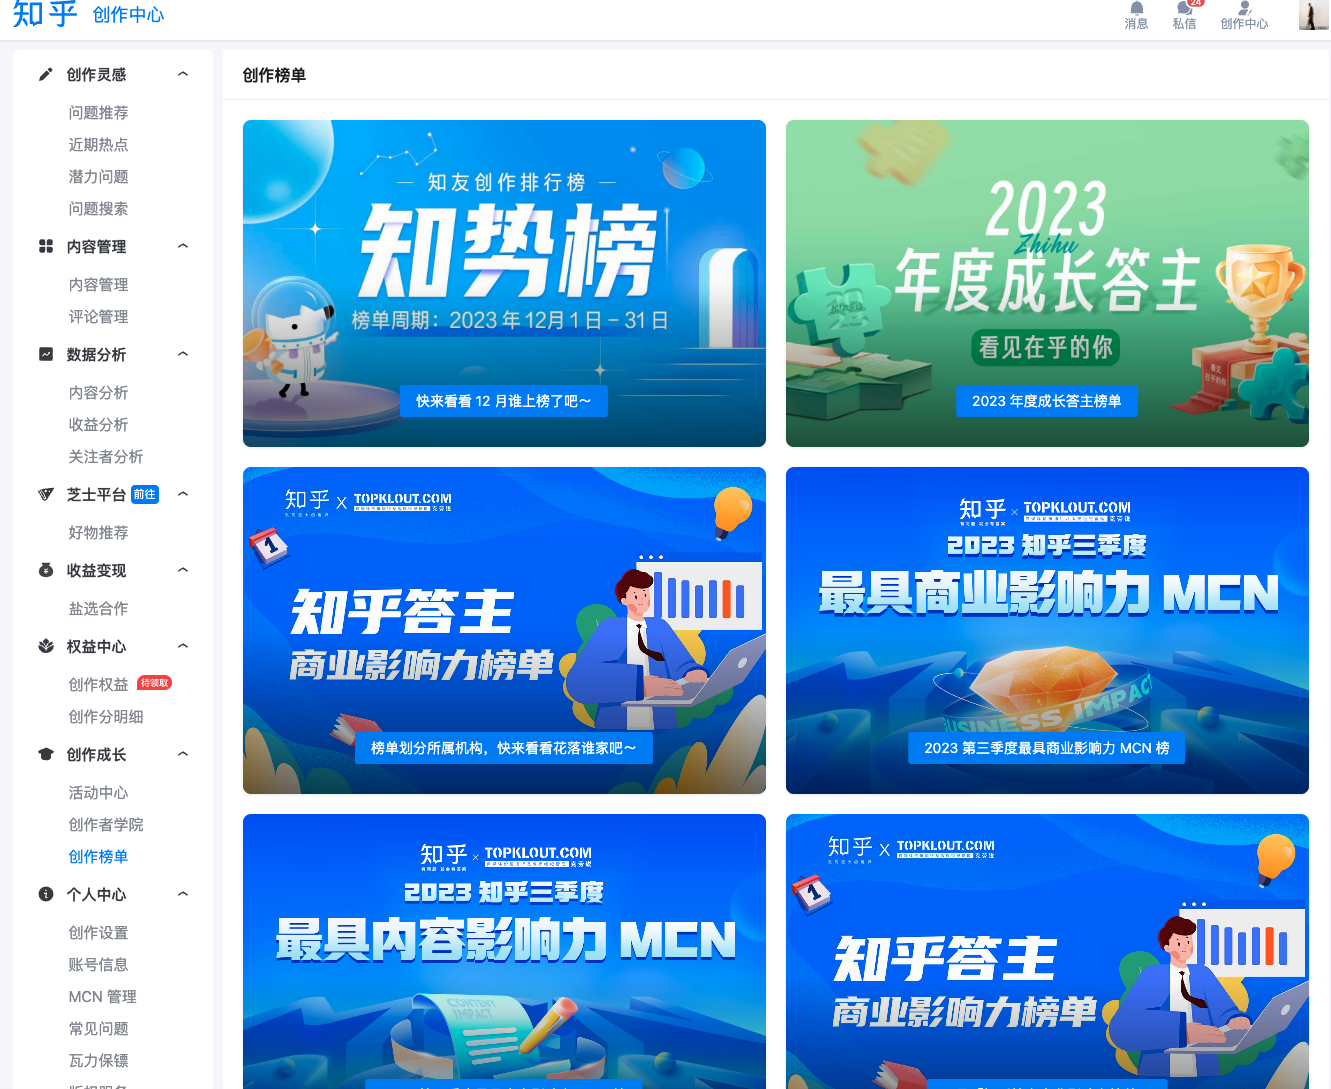This screenshot has width=1331, height=1089.
Task: Click the chart icon next to 数据分析
Action: pos(46,354)
